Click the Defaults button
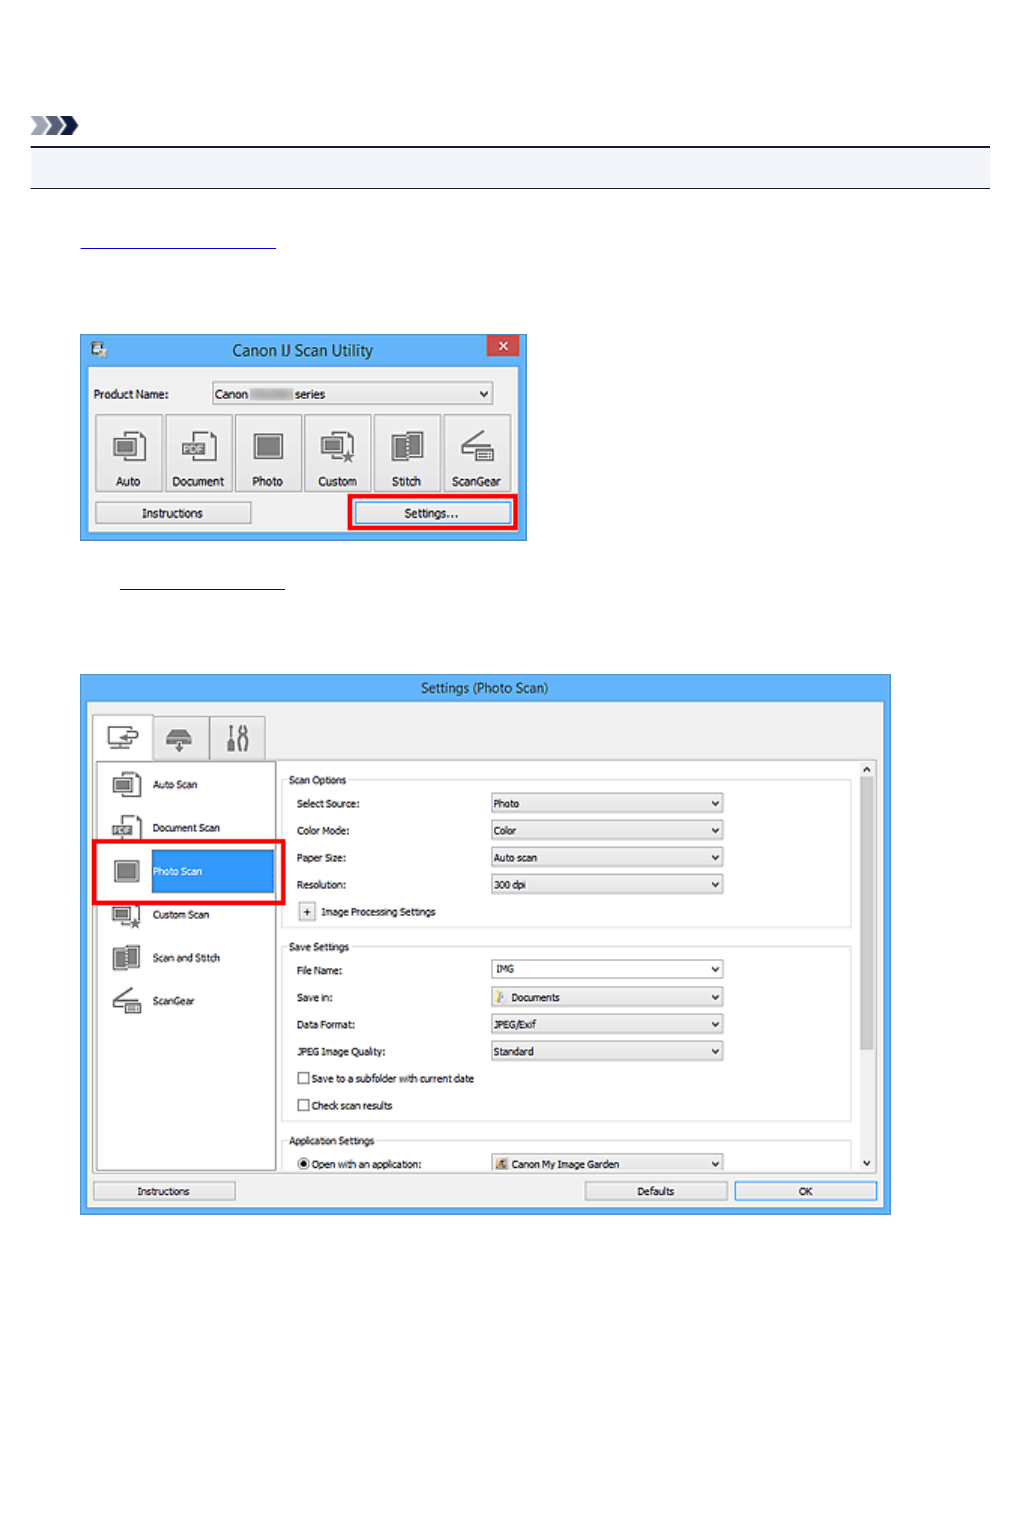This screenshot has height=1514, width=1021. pos(656,1191)
